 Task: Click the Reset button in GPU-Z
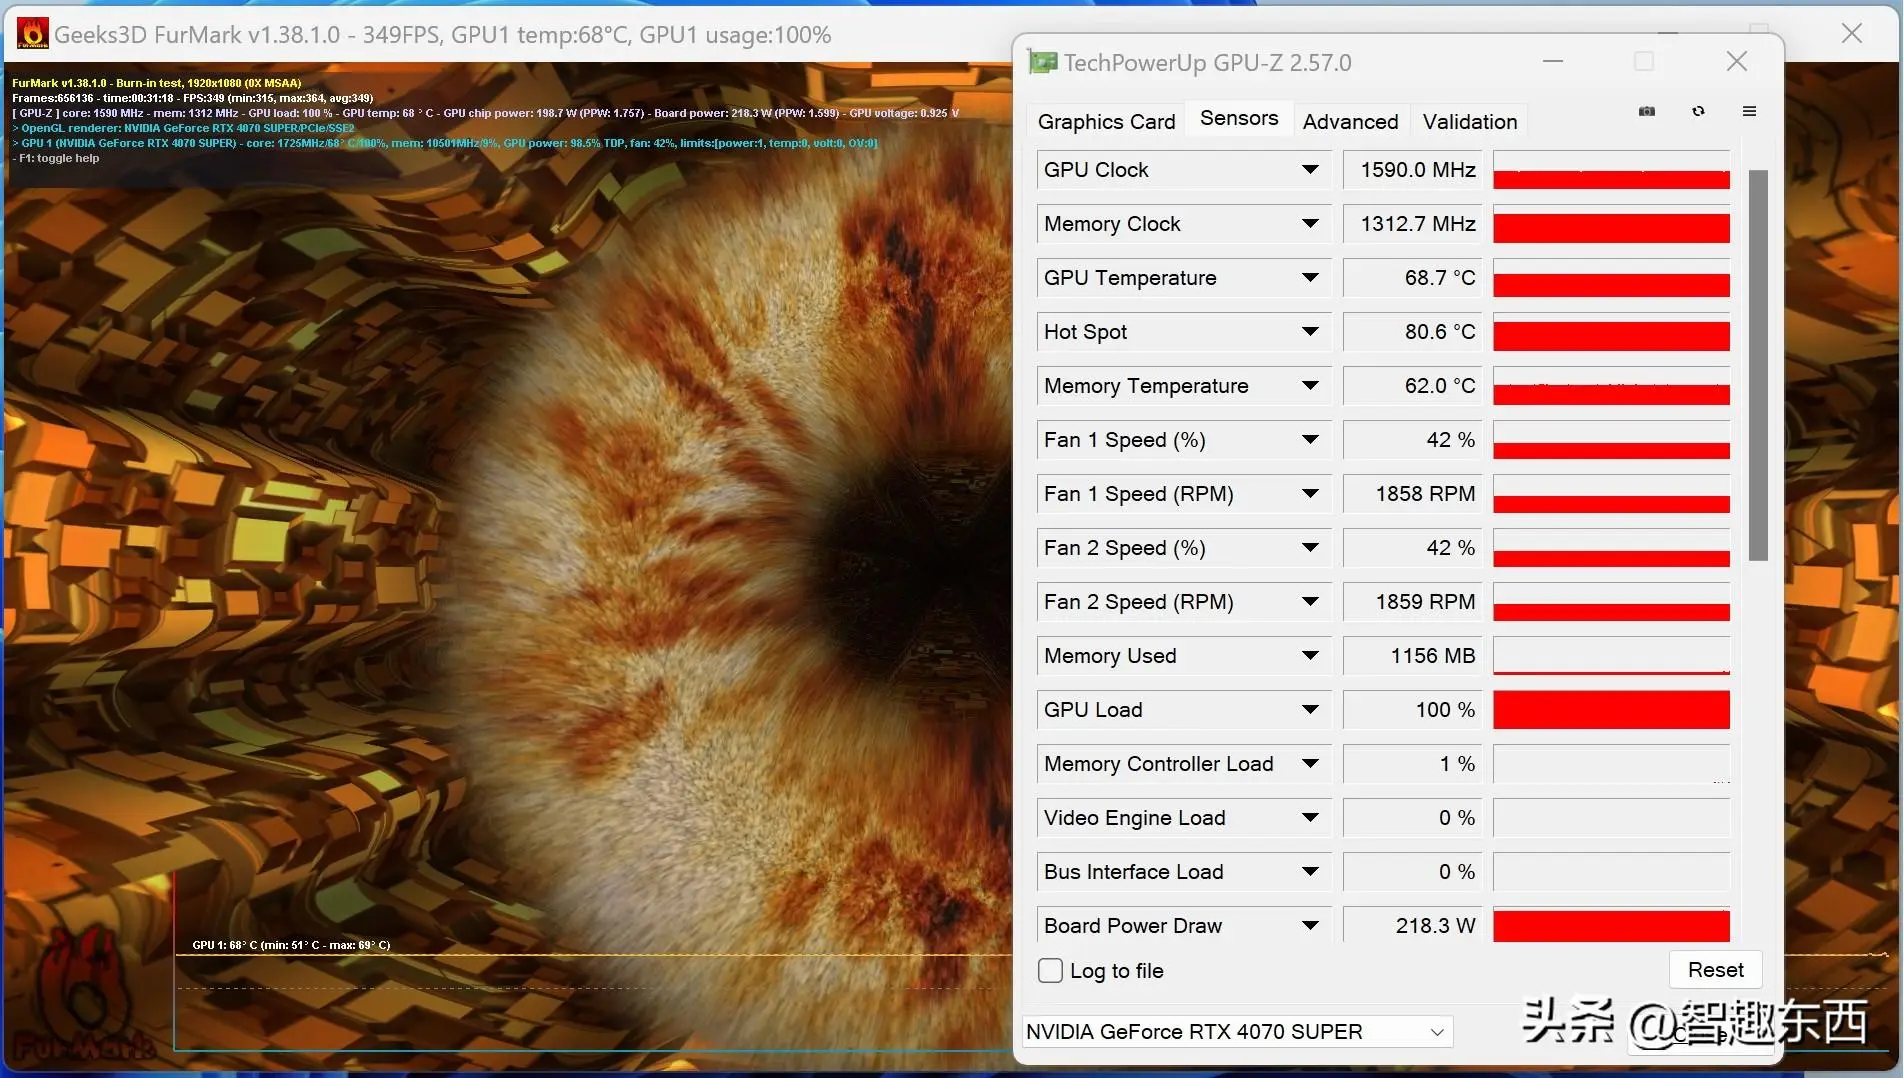(1715, 969)
